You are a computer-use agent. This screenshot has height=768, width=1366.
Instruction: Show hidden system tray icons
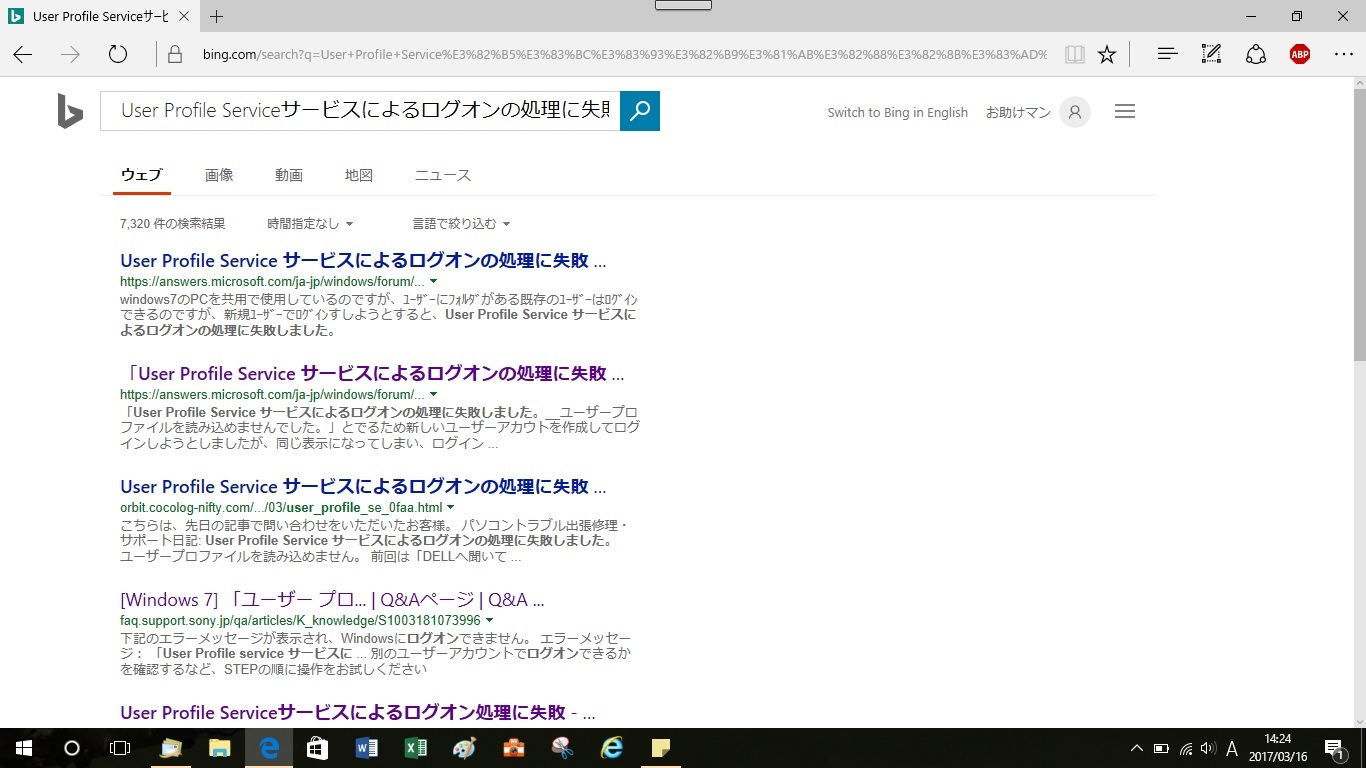pos(1136,748)
